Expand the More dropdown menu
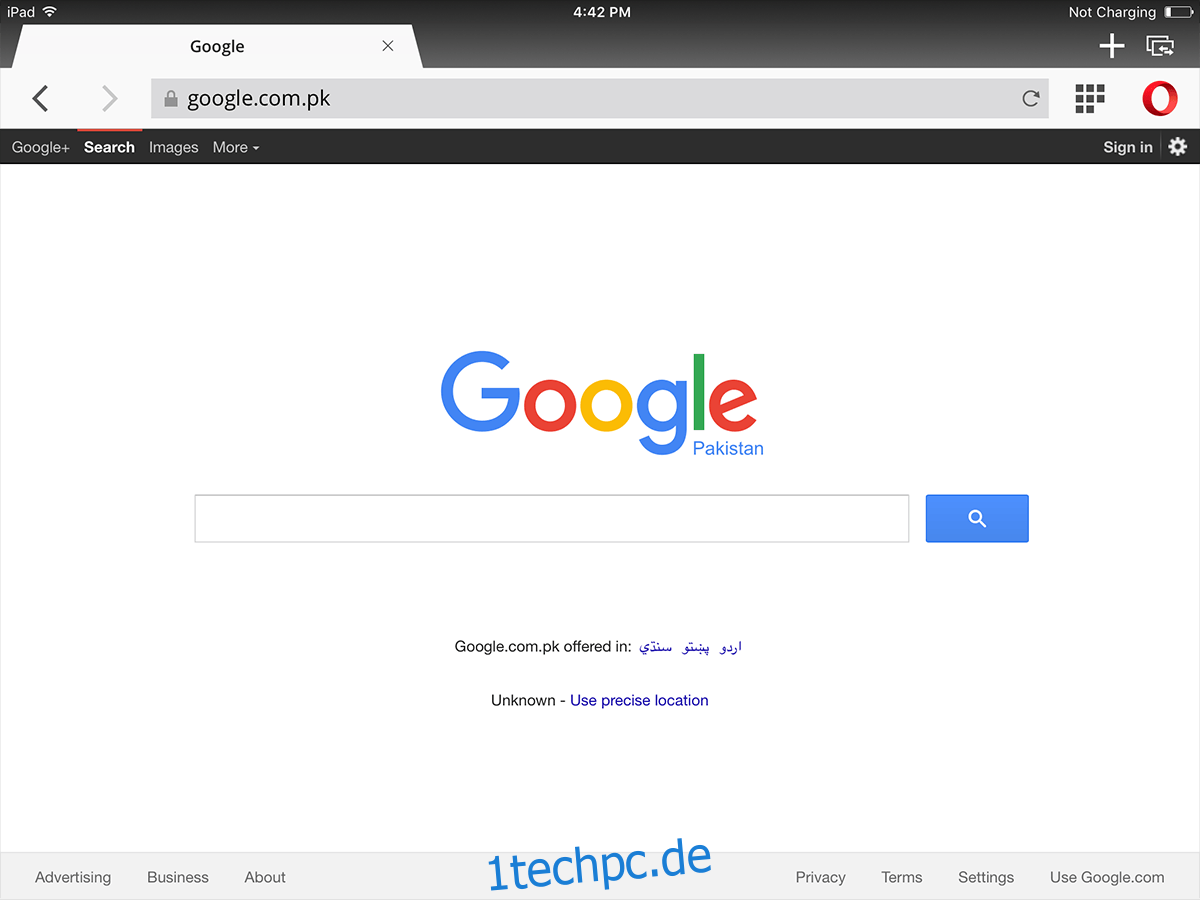Screen dimensions: 1200x900 [236, 147]
